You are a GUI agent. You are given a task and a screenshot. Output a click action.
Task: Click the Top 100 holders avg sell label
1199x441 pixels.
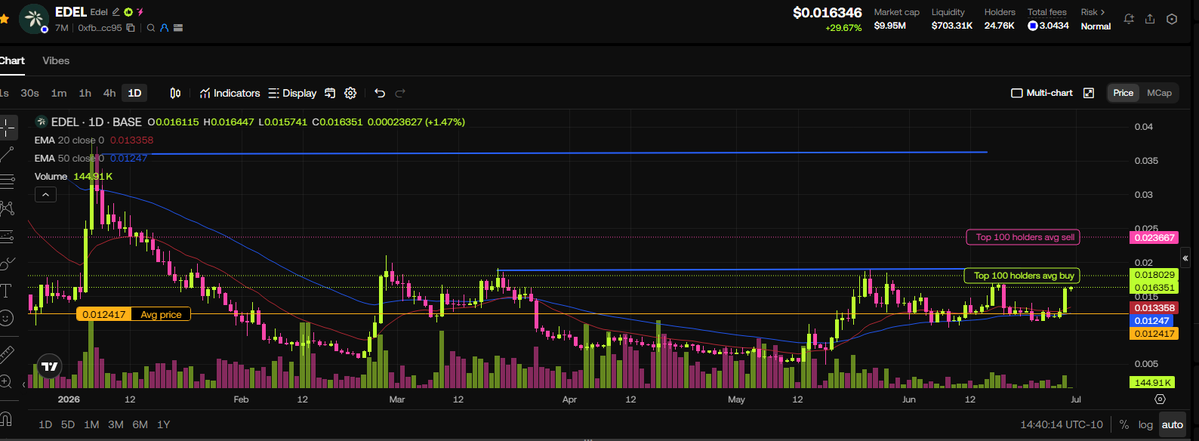point(1025,237)
